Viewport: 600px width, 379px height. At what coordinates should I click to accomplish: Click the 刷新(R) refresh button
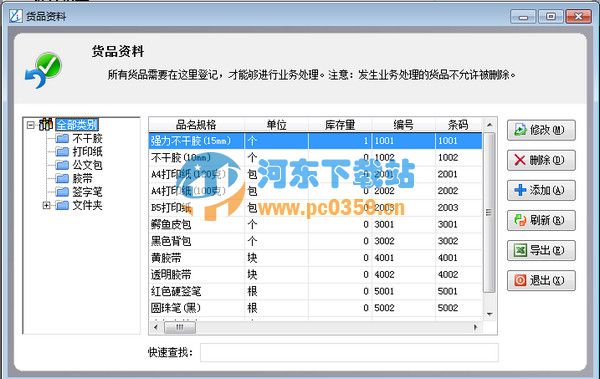541,221
